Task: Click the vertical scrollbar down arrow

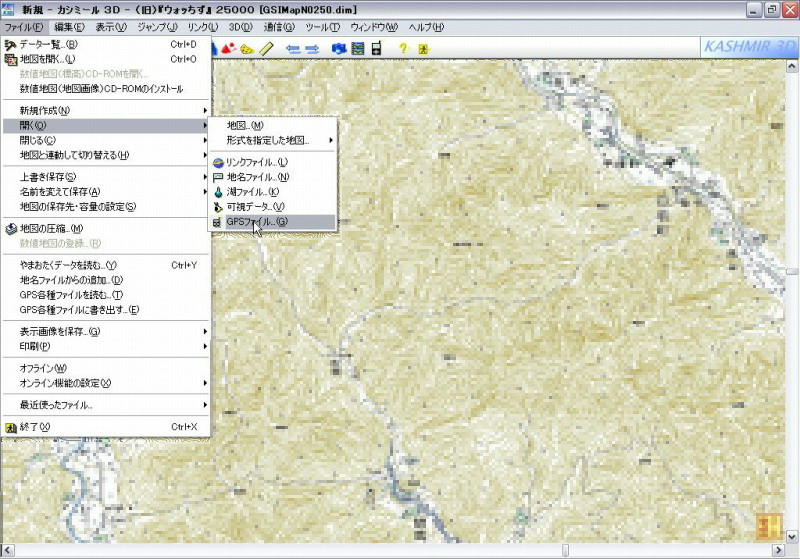Action: click(x=792, y=536)
